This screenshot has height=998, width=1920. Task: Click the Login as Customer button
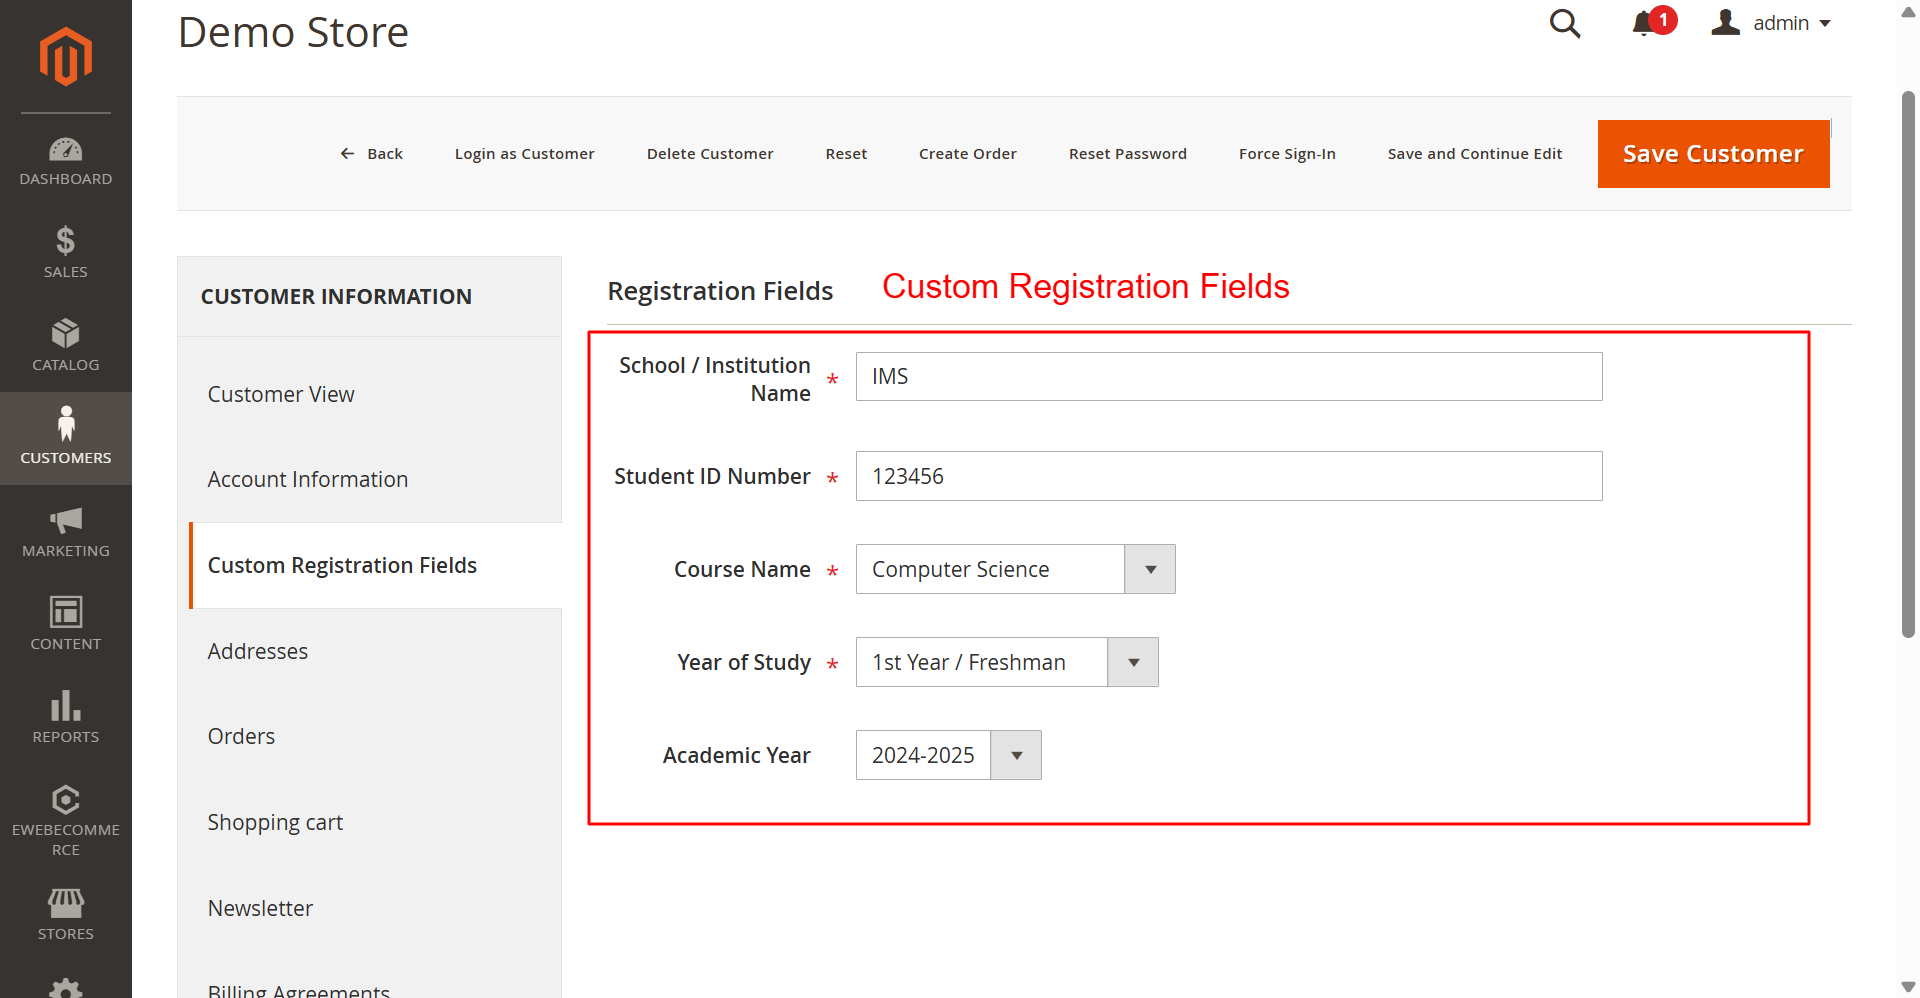pos(524,154)
